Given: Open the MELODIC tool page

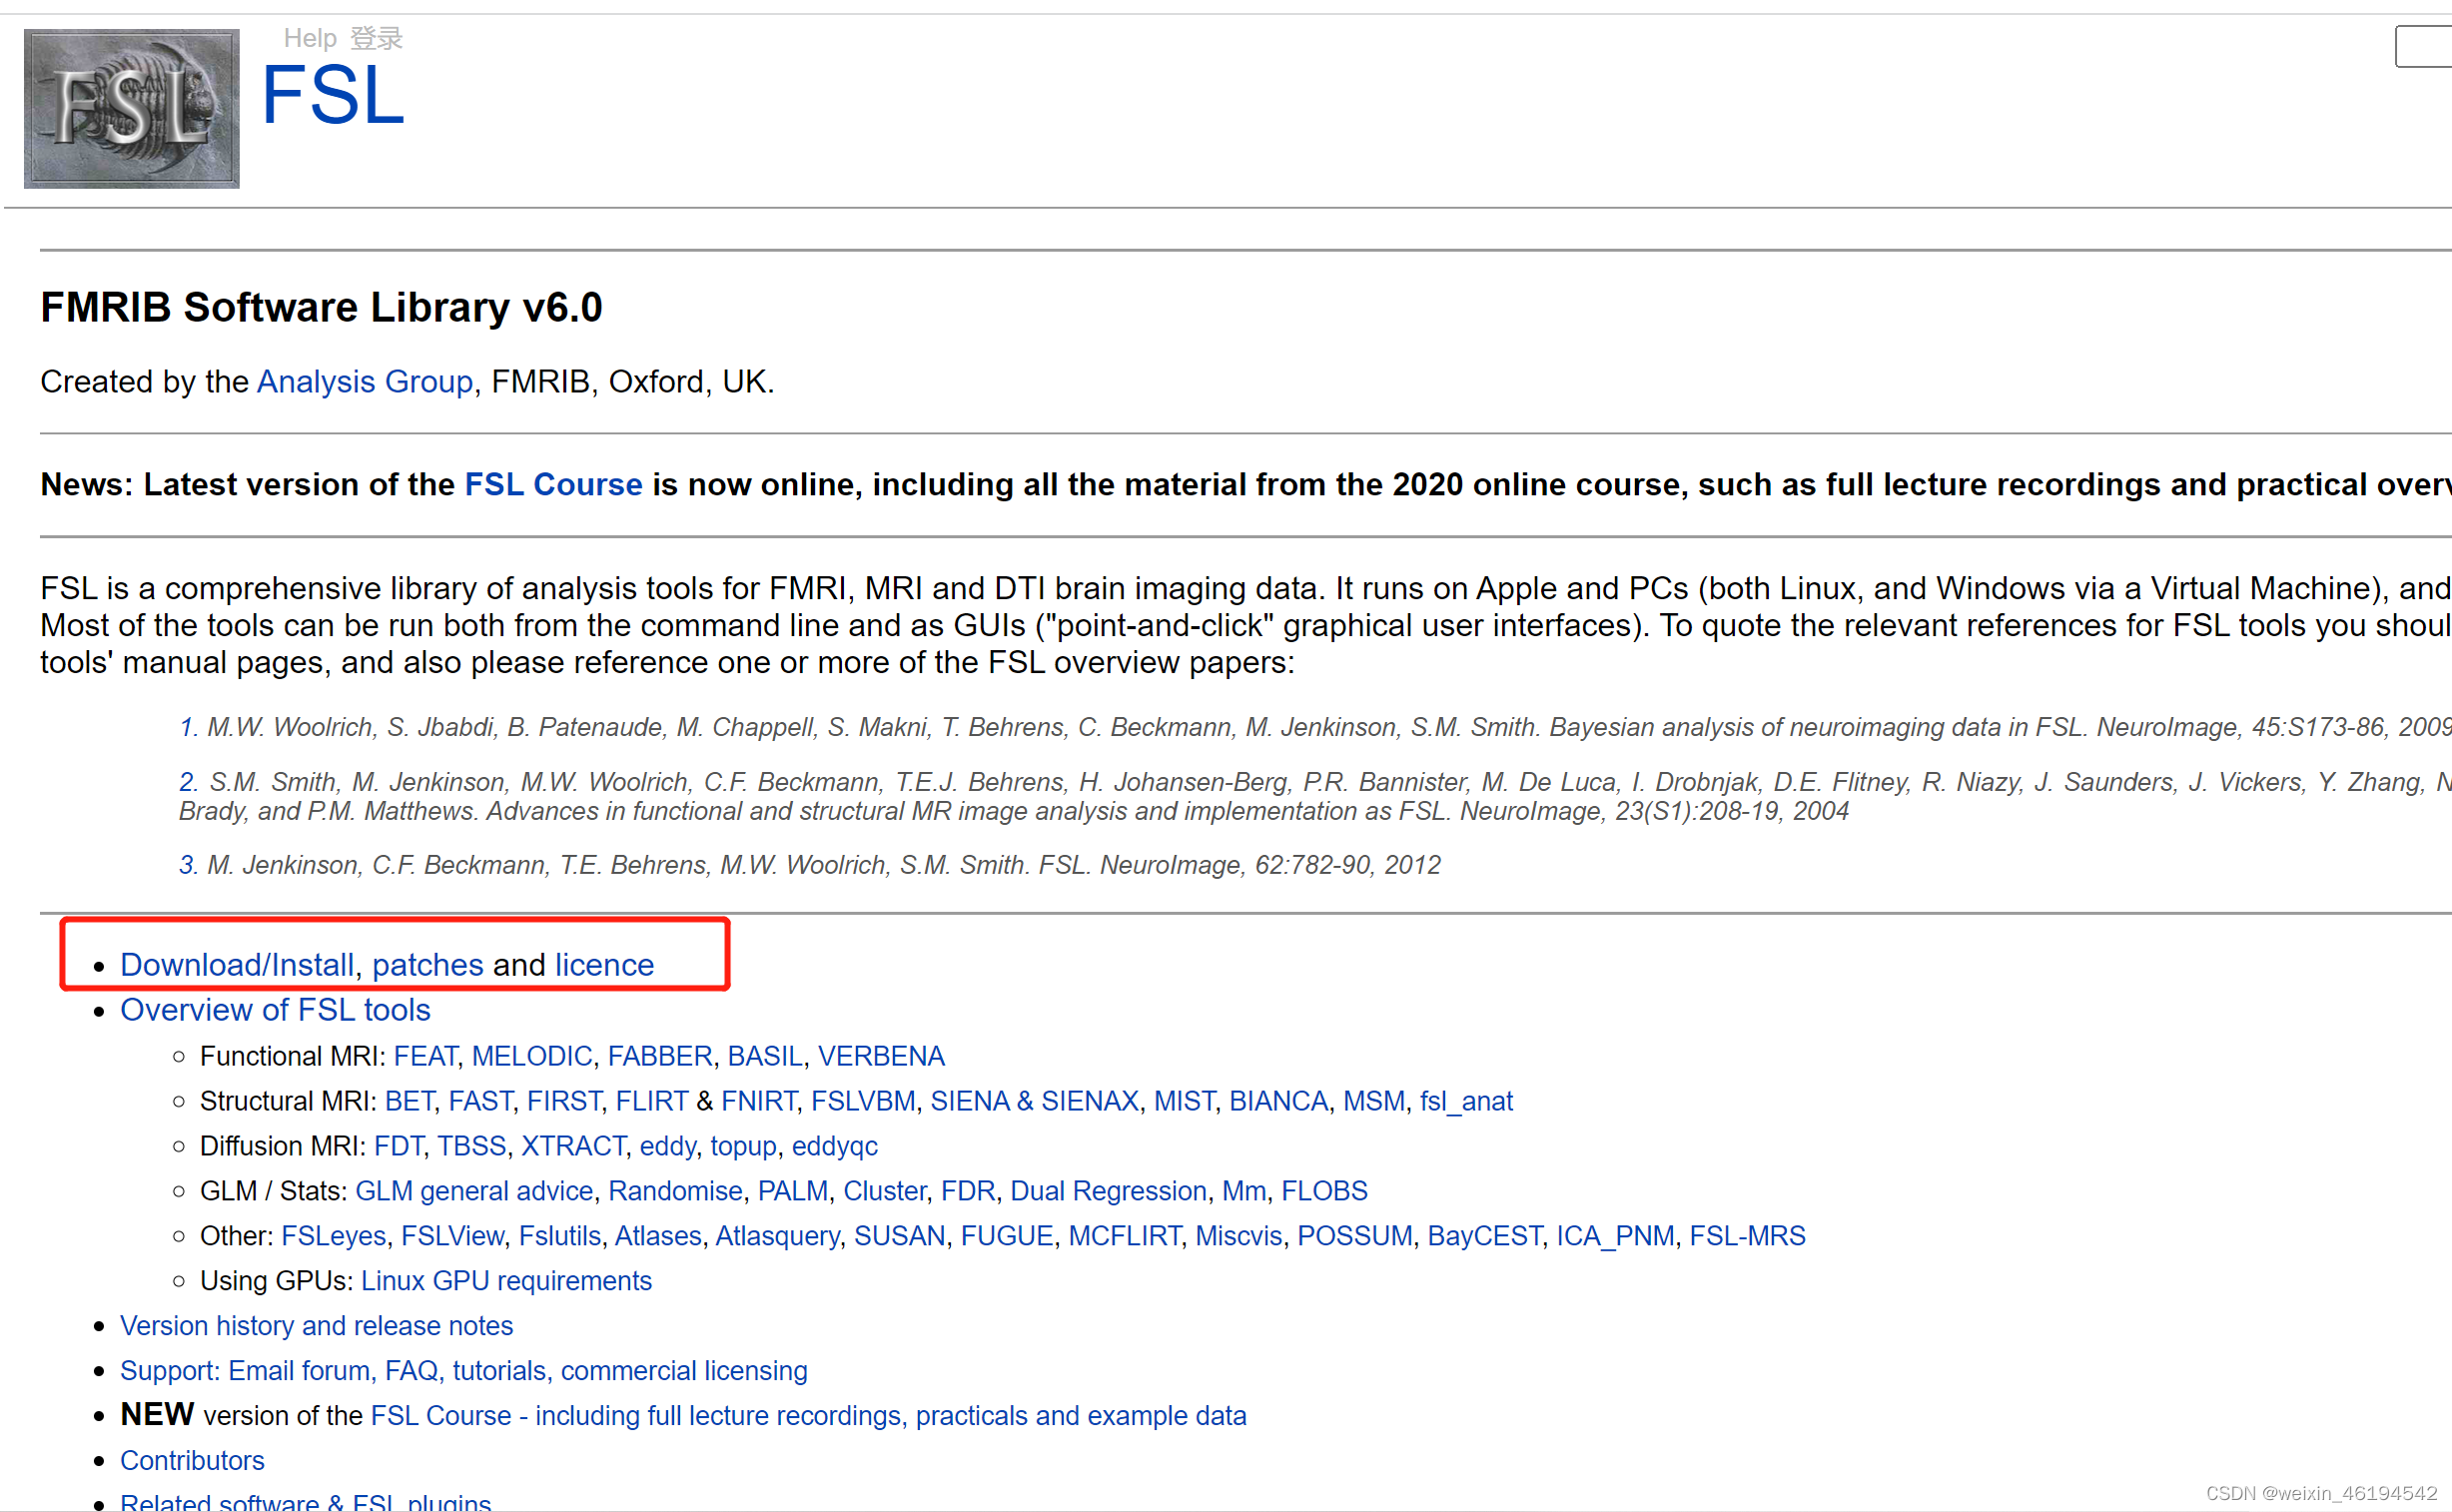Looking at the screenshot, I should [531, 1055].
